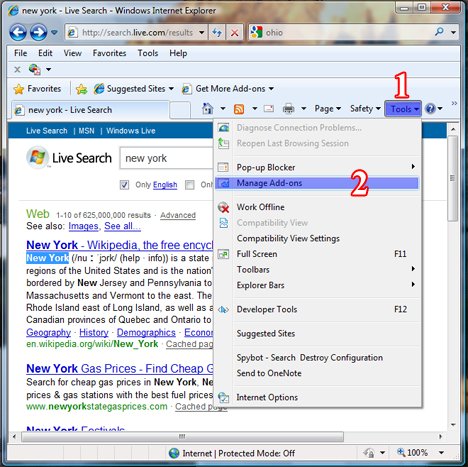The width and height of the screenshot is (468, 467).
Task: Open the Advanced search link
Action: (x=178, y=215)
